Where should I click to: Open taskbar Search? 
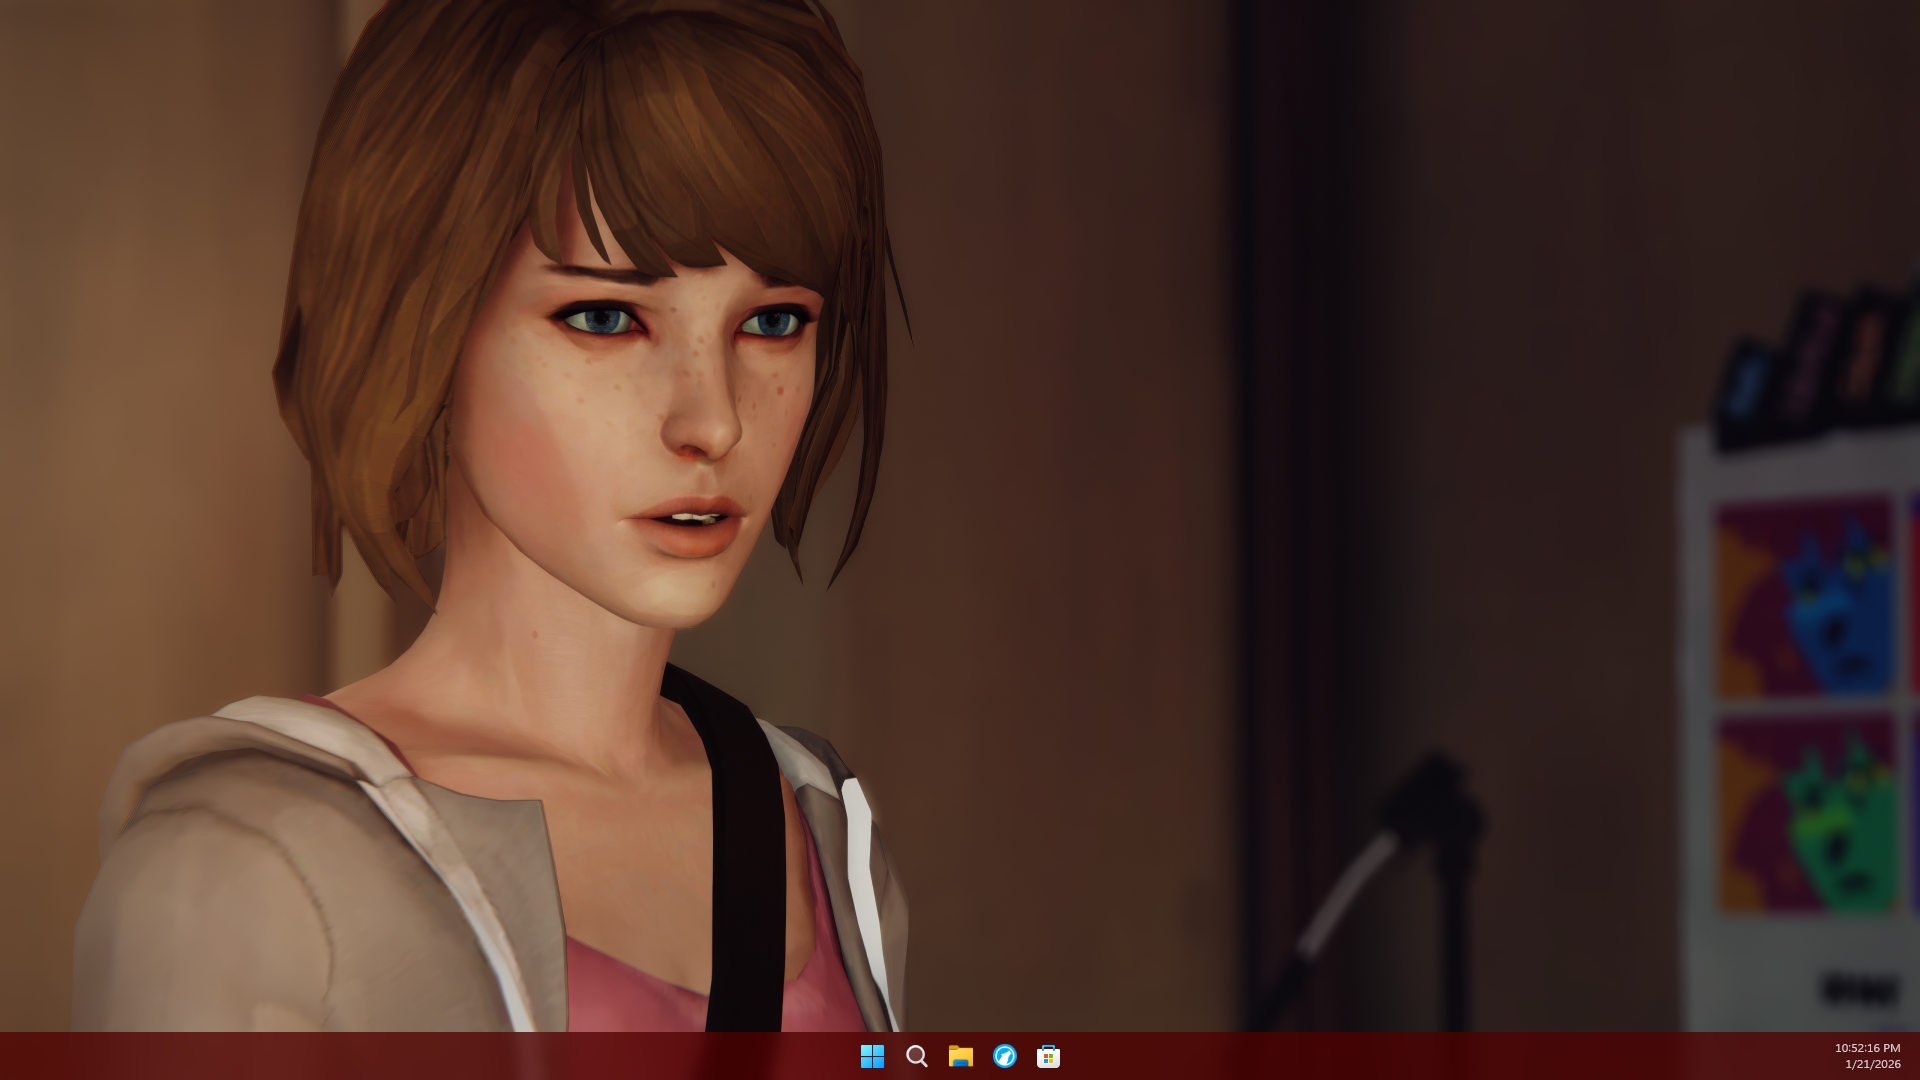[x=916, y=1056]
